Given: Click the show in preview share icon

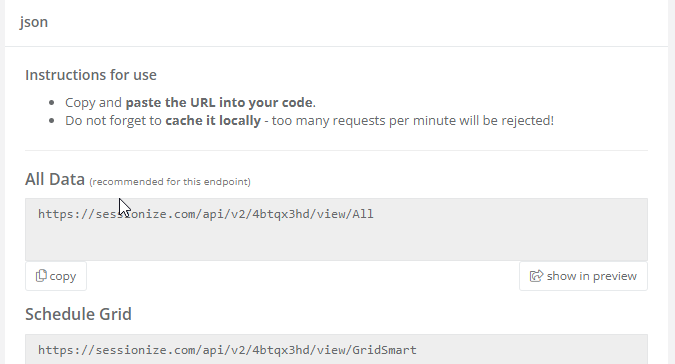Looking at the screenshot, I should pos(536,276).
